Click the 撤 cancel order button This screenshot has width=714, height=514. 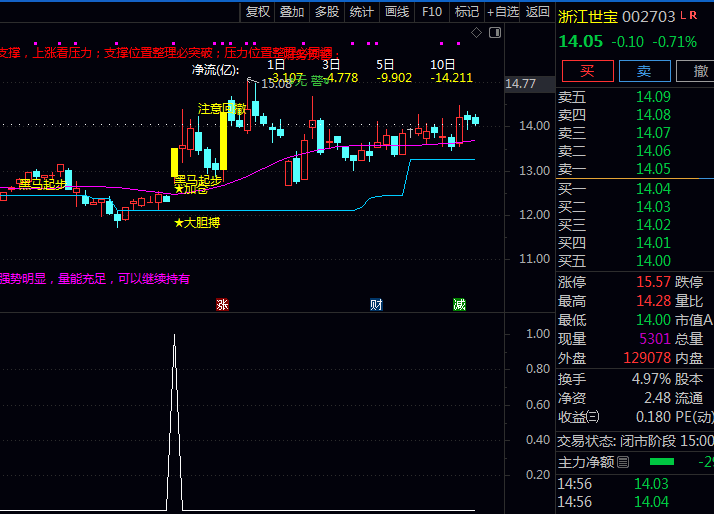click(x=697, y=71)
